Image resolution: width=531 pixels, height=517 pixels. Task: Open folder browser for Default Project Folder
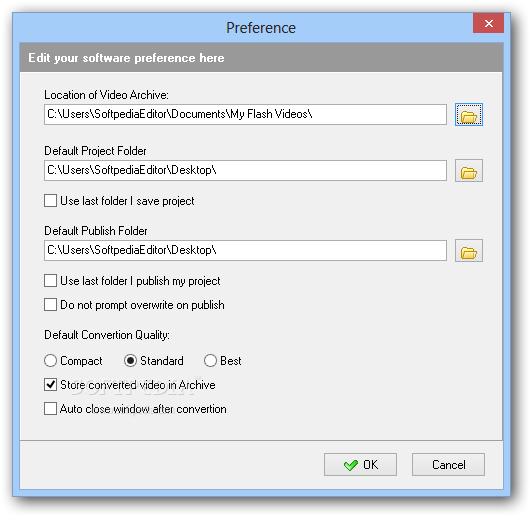point(469,171)
